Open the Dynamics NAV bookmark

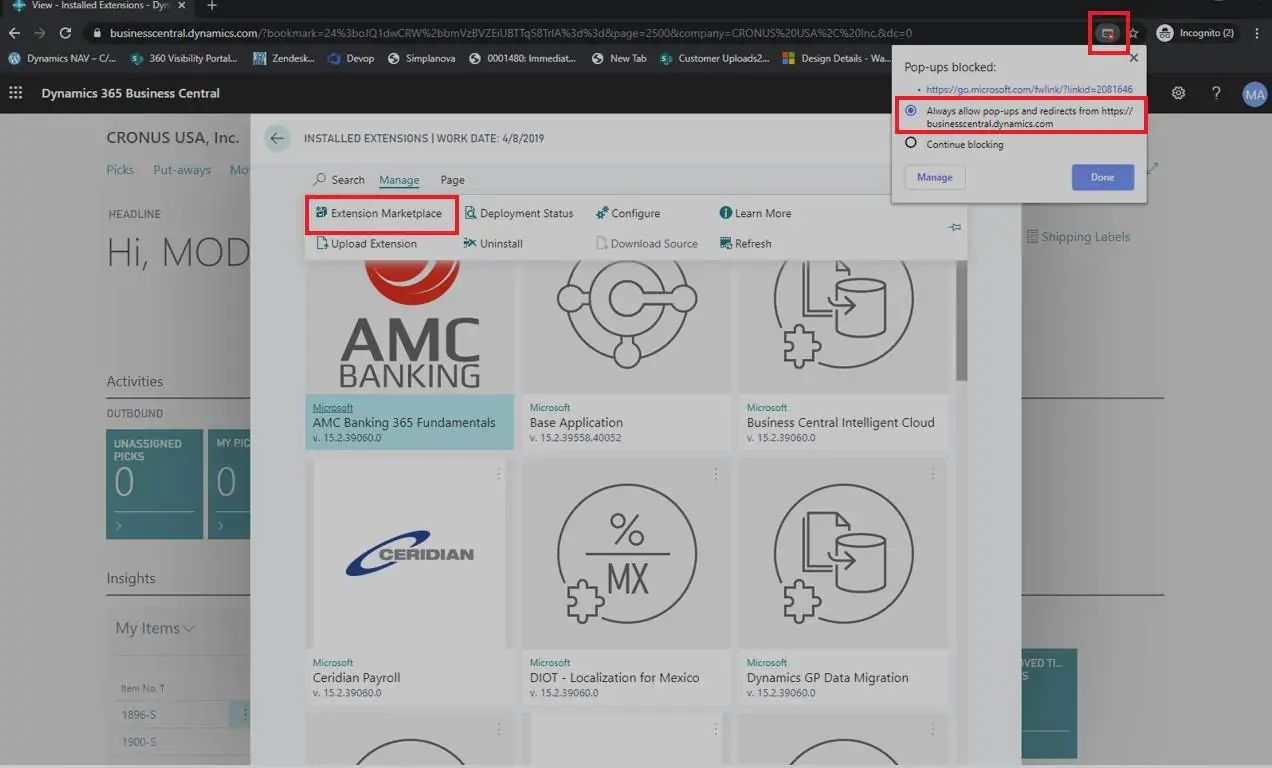click(62, 58)
